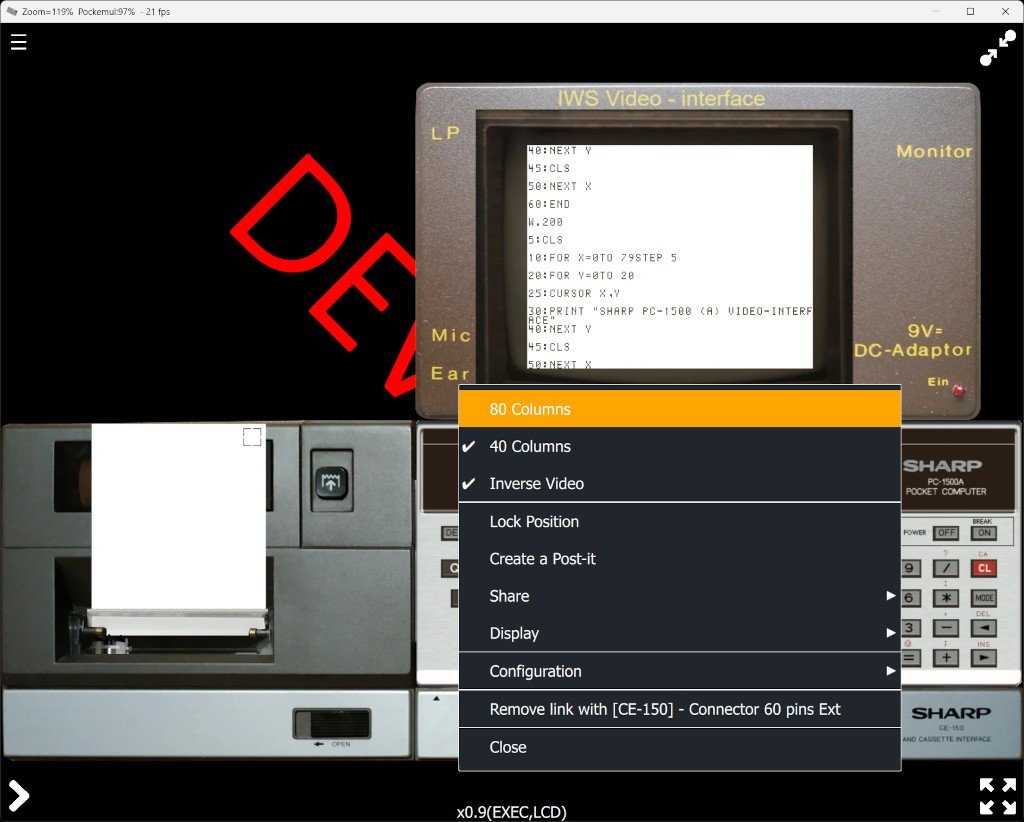Click the red Ein power LED
Screen dimensions: 1024x822
tap(958, 391)
